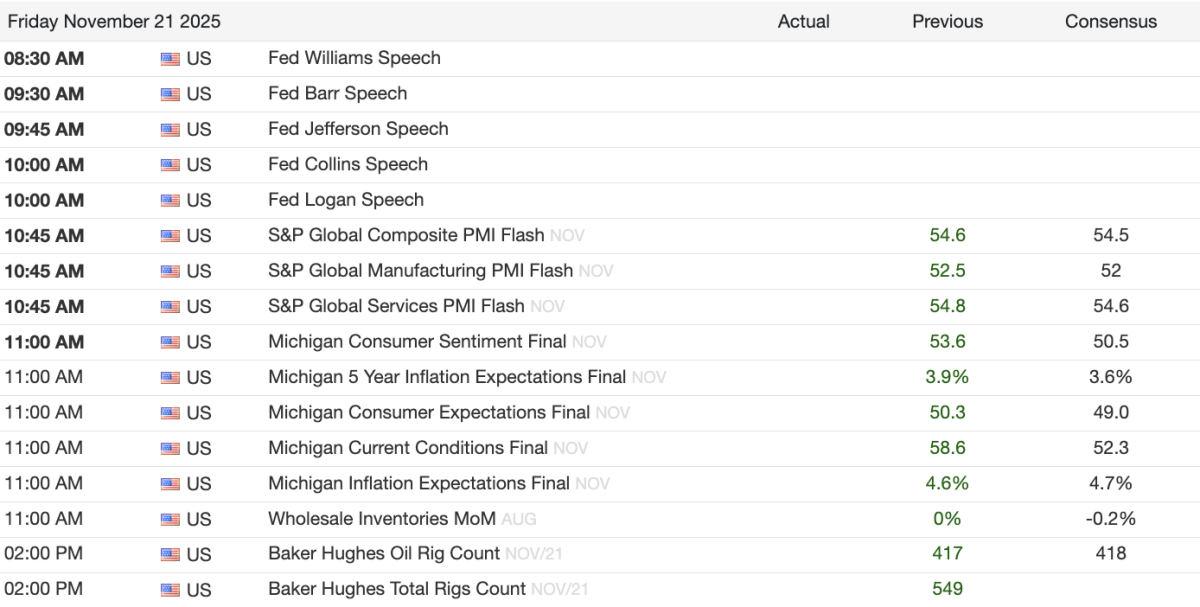This screenshot has height=607, width=1200.
Task: Click the Consensus column header
Action: [x=1111, y=21]
